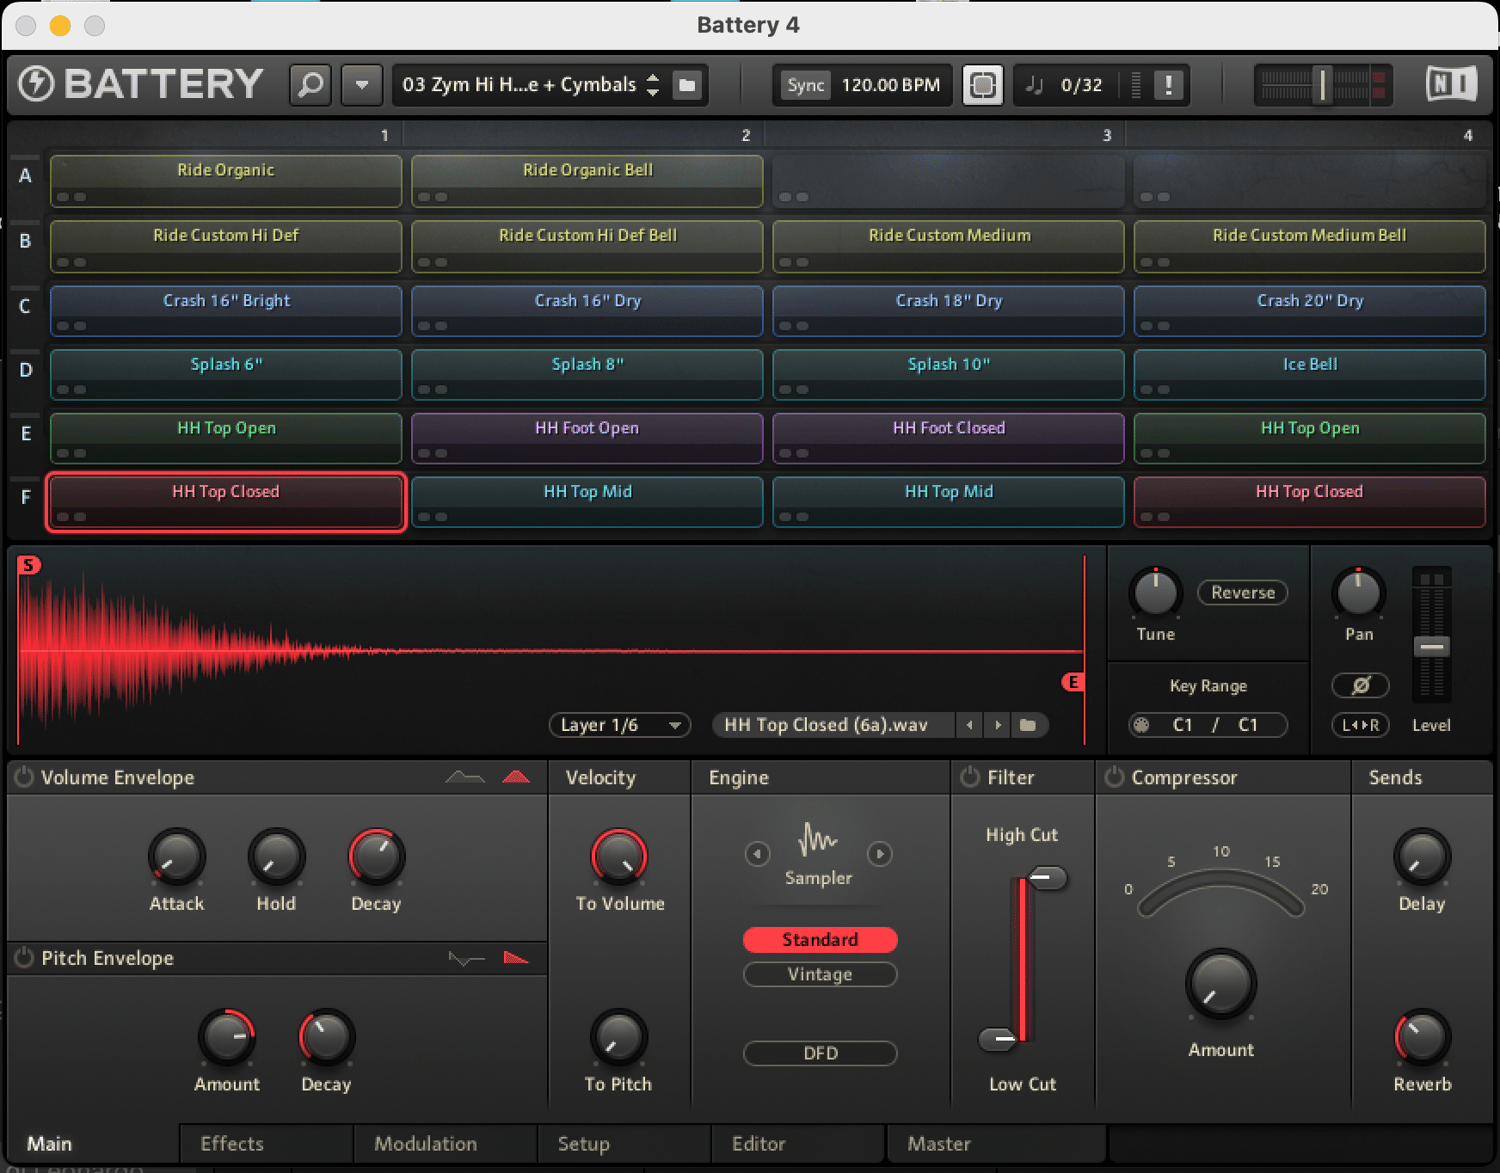Select the HH Foot Closed cell

(948, 438)
